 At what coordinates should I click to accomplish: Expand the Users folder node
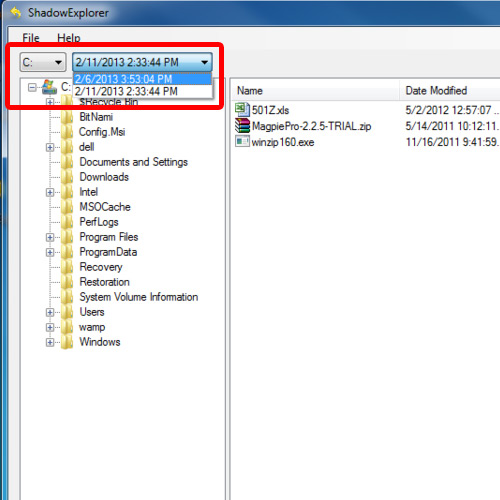tap(50, 312)
